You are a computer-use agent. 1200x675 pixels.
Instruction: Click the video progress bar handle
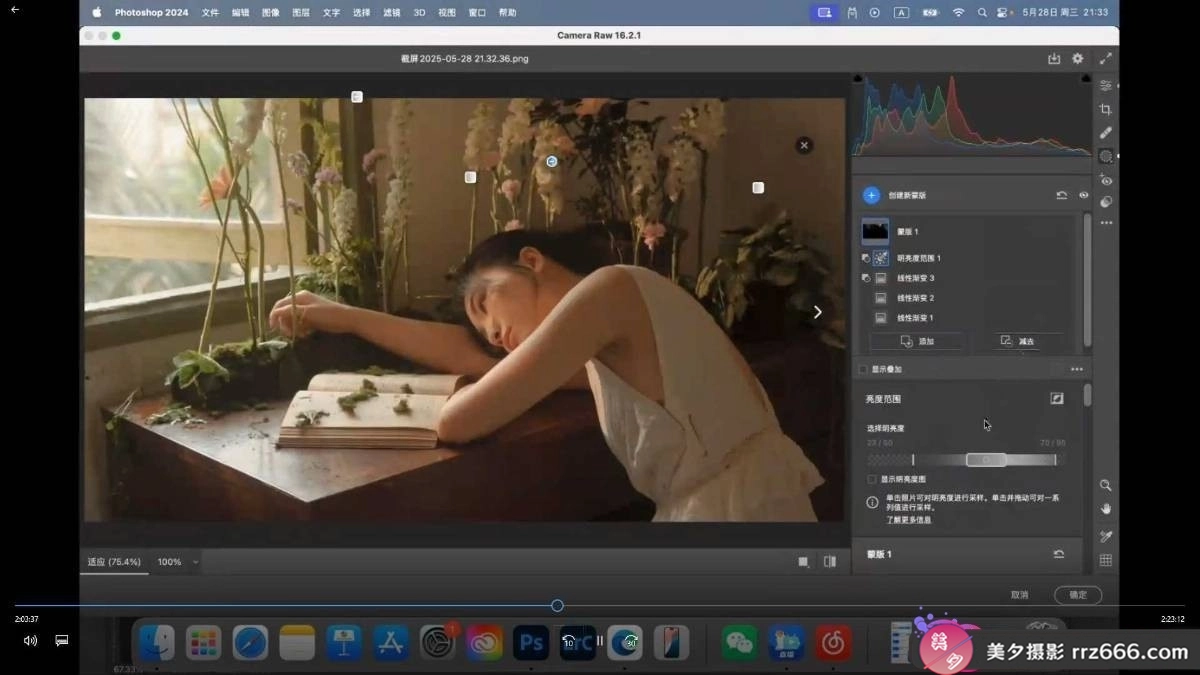tap(557, 605)
